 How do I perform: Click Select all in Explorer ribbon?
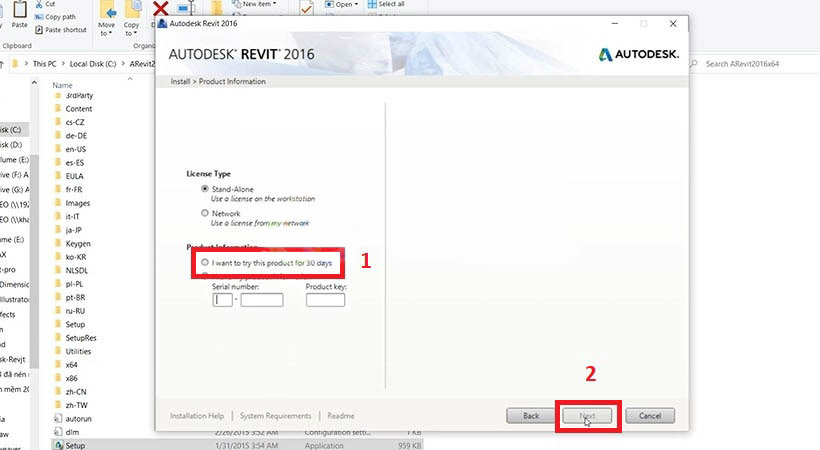386,4
